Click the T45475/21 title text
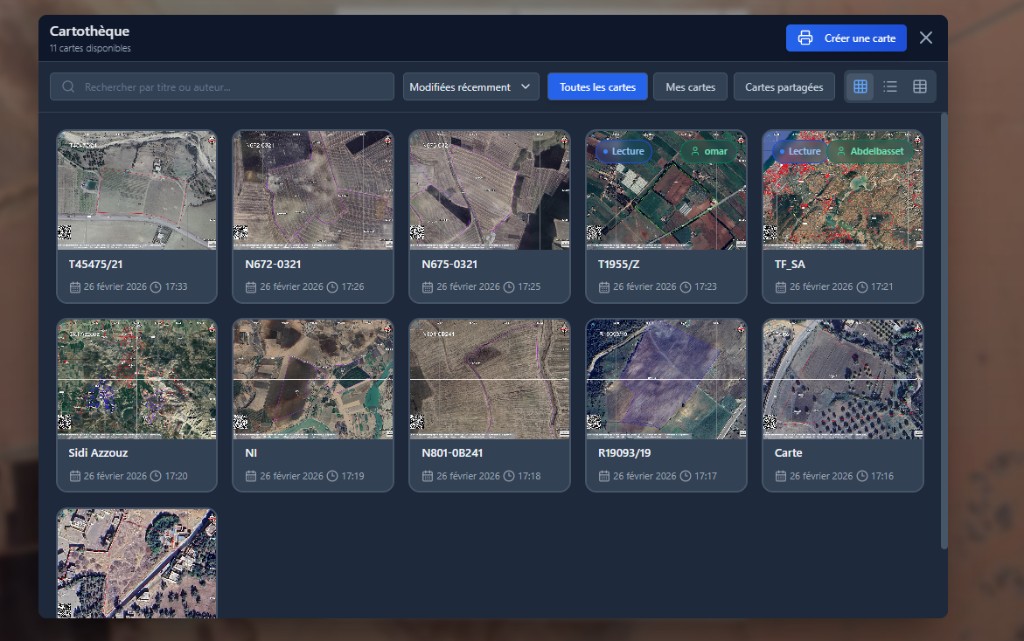The height and width of the screenshot is (641, 1024). (x=95, y=264)
